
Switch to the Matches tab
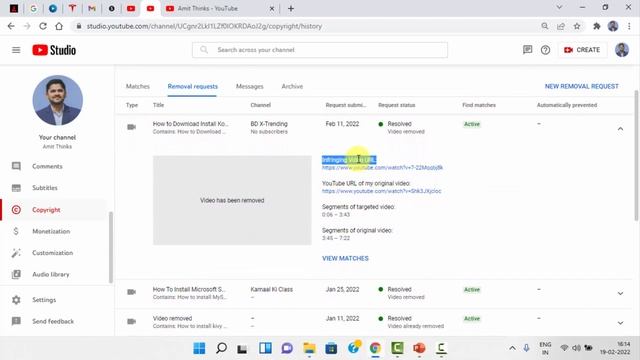pos(138,87)
